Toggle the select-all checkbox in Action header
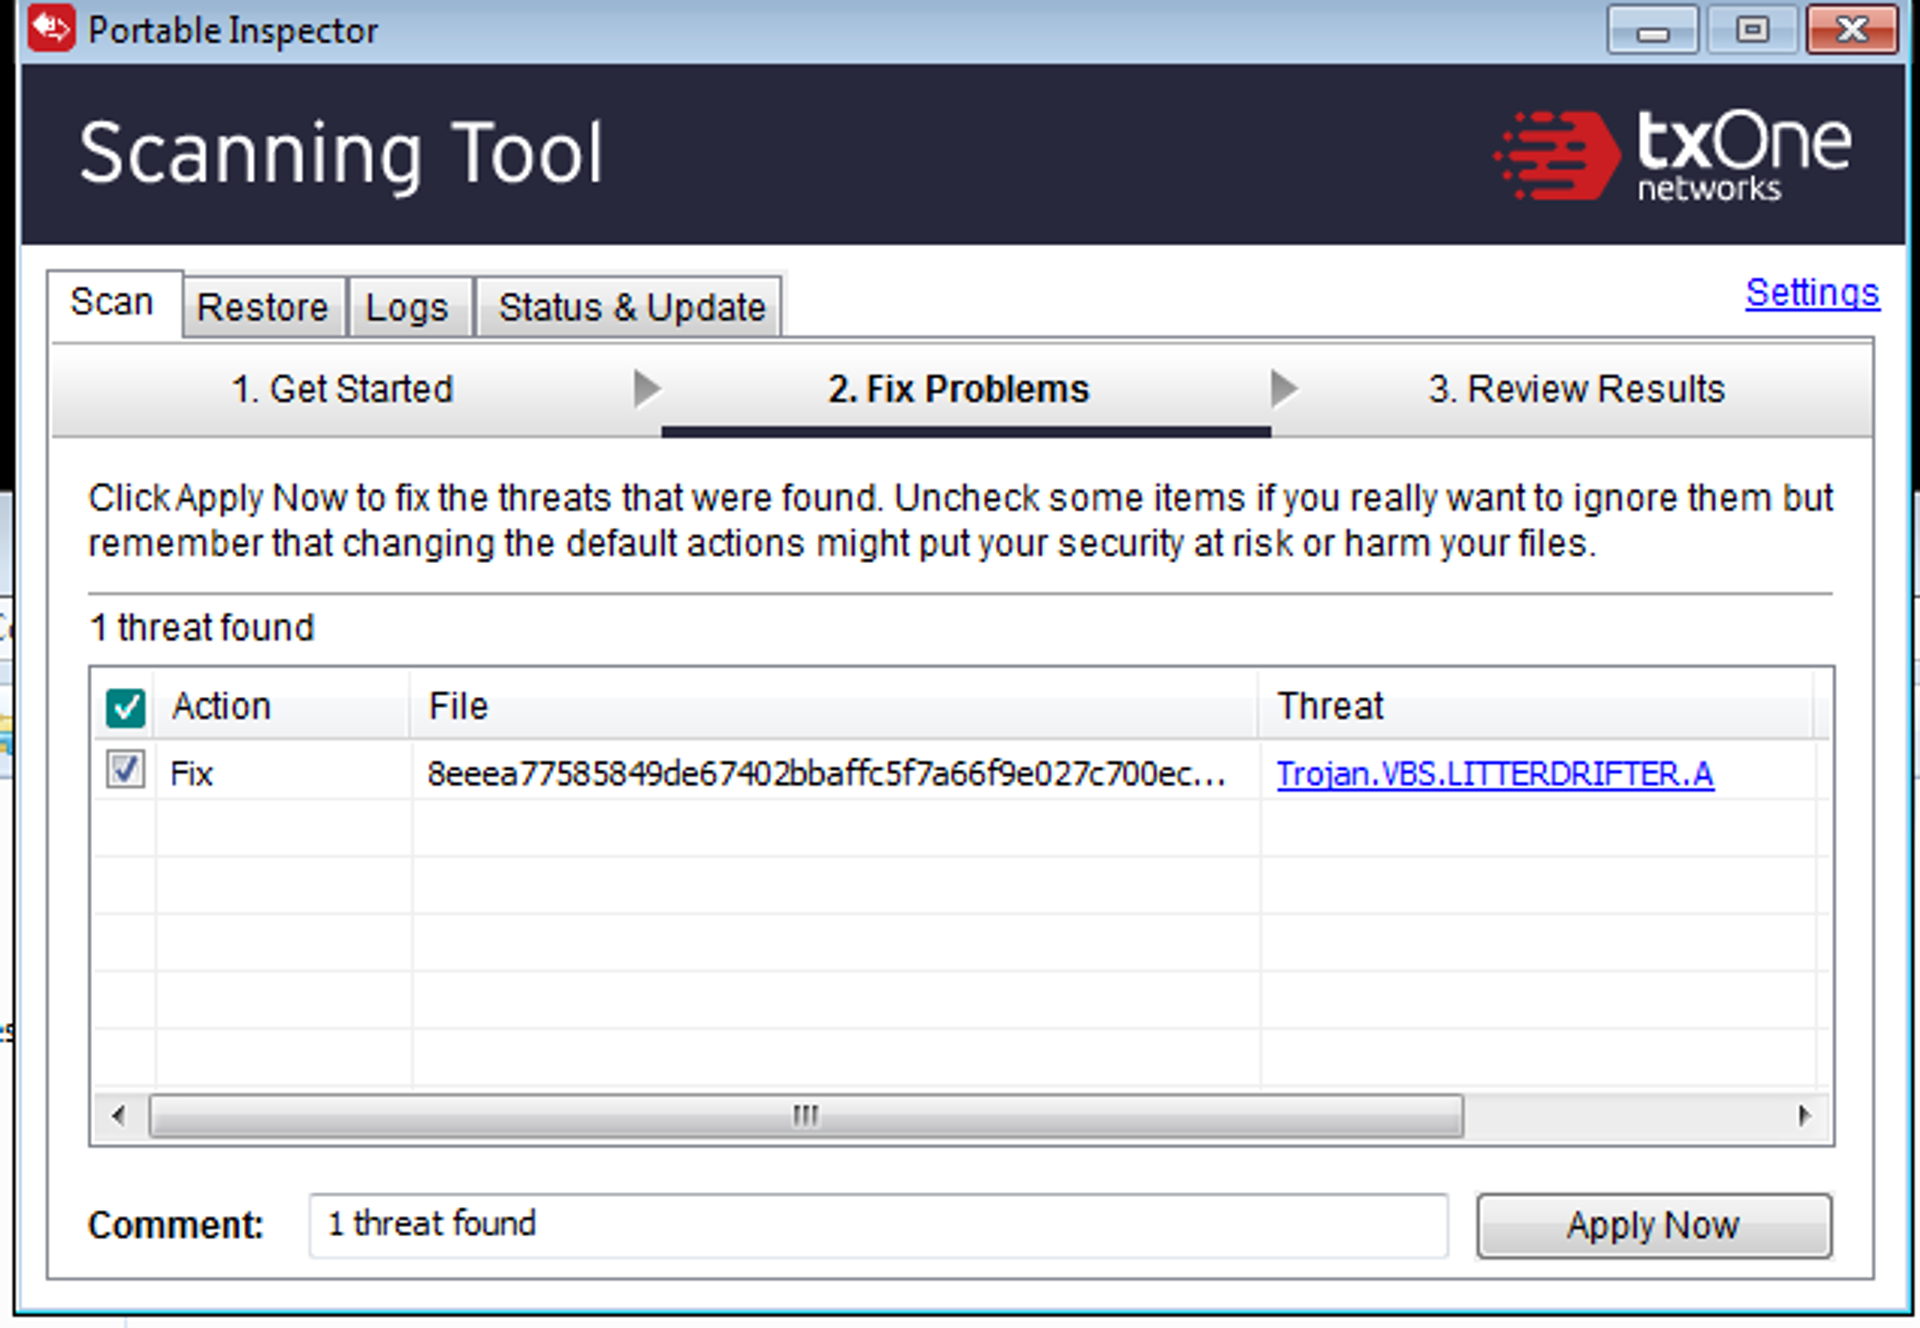The image size is (1920, 1328). 126,707
